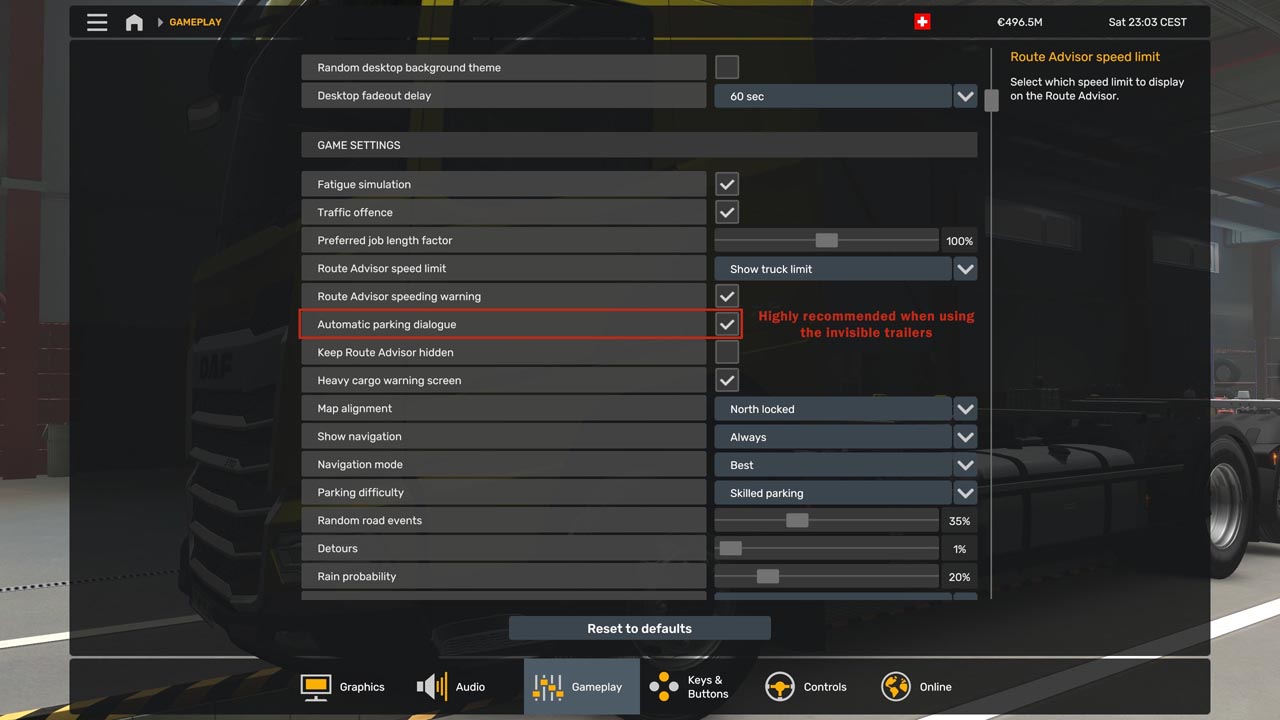Disable the Fatigue simulation checkbox

pos(727,184)
